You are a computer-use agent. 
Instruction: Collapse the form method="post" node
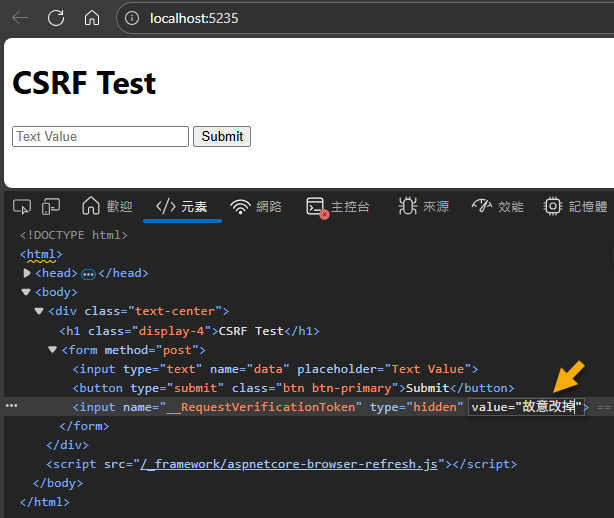coord(53,350)
